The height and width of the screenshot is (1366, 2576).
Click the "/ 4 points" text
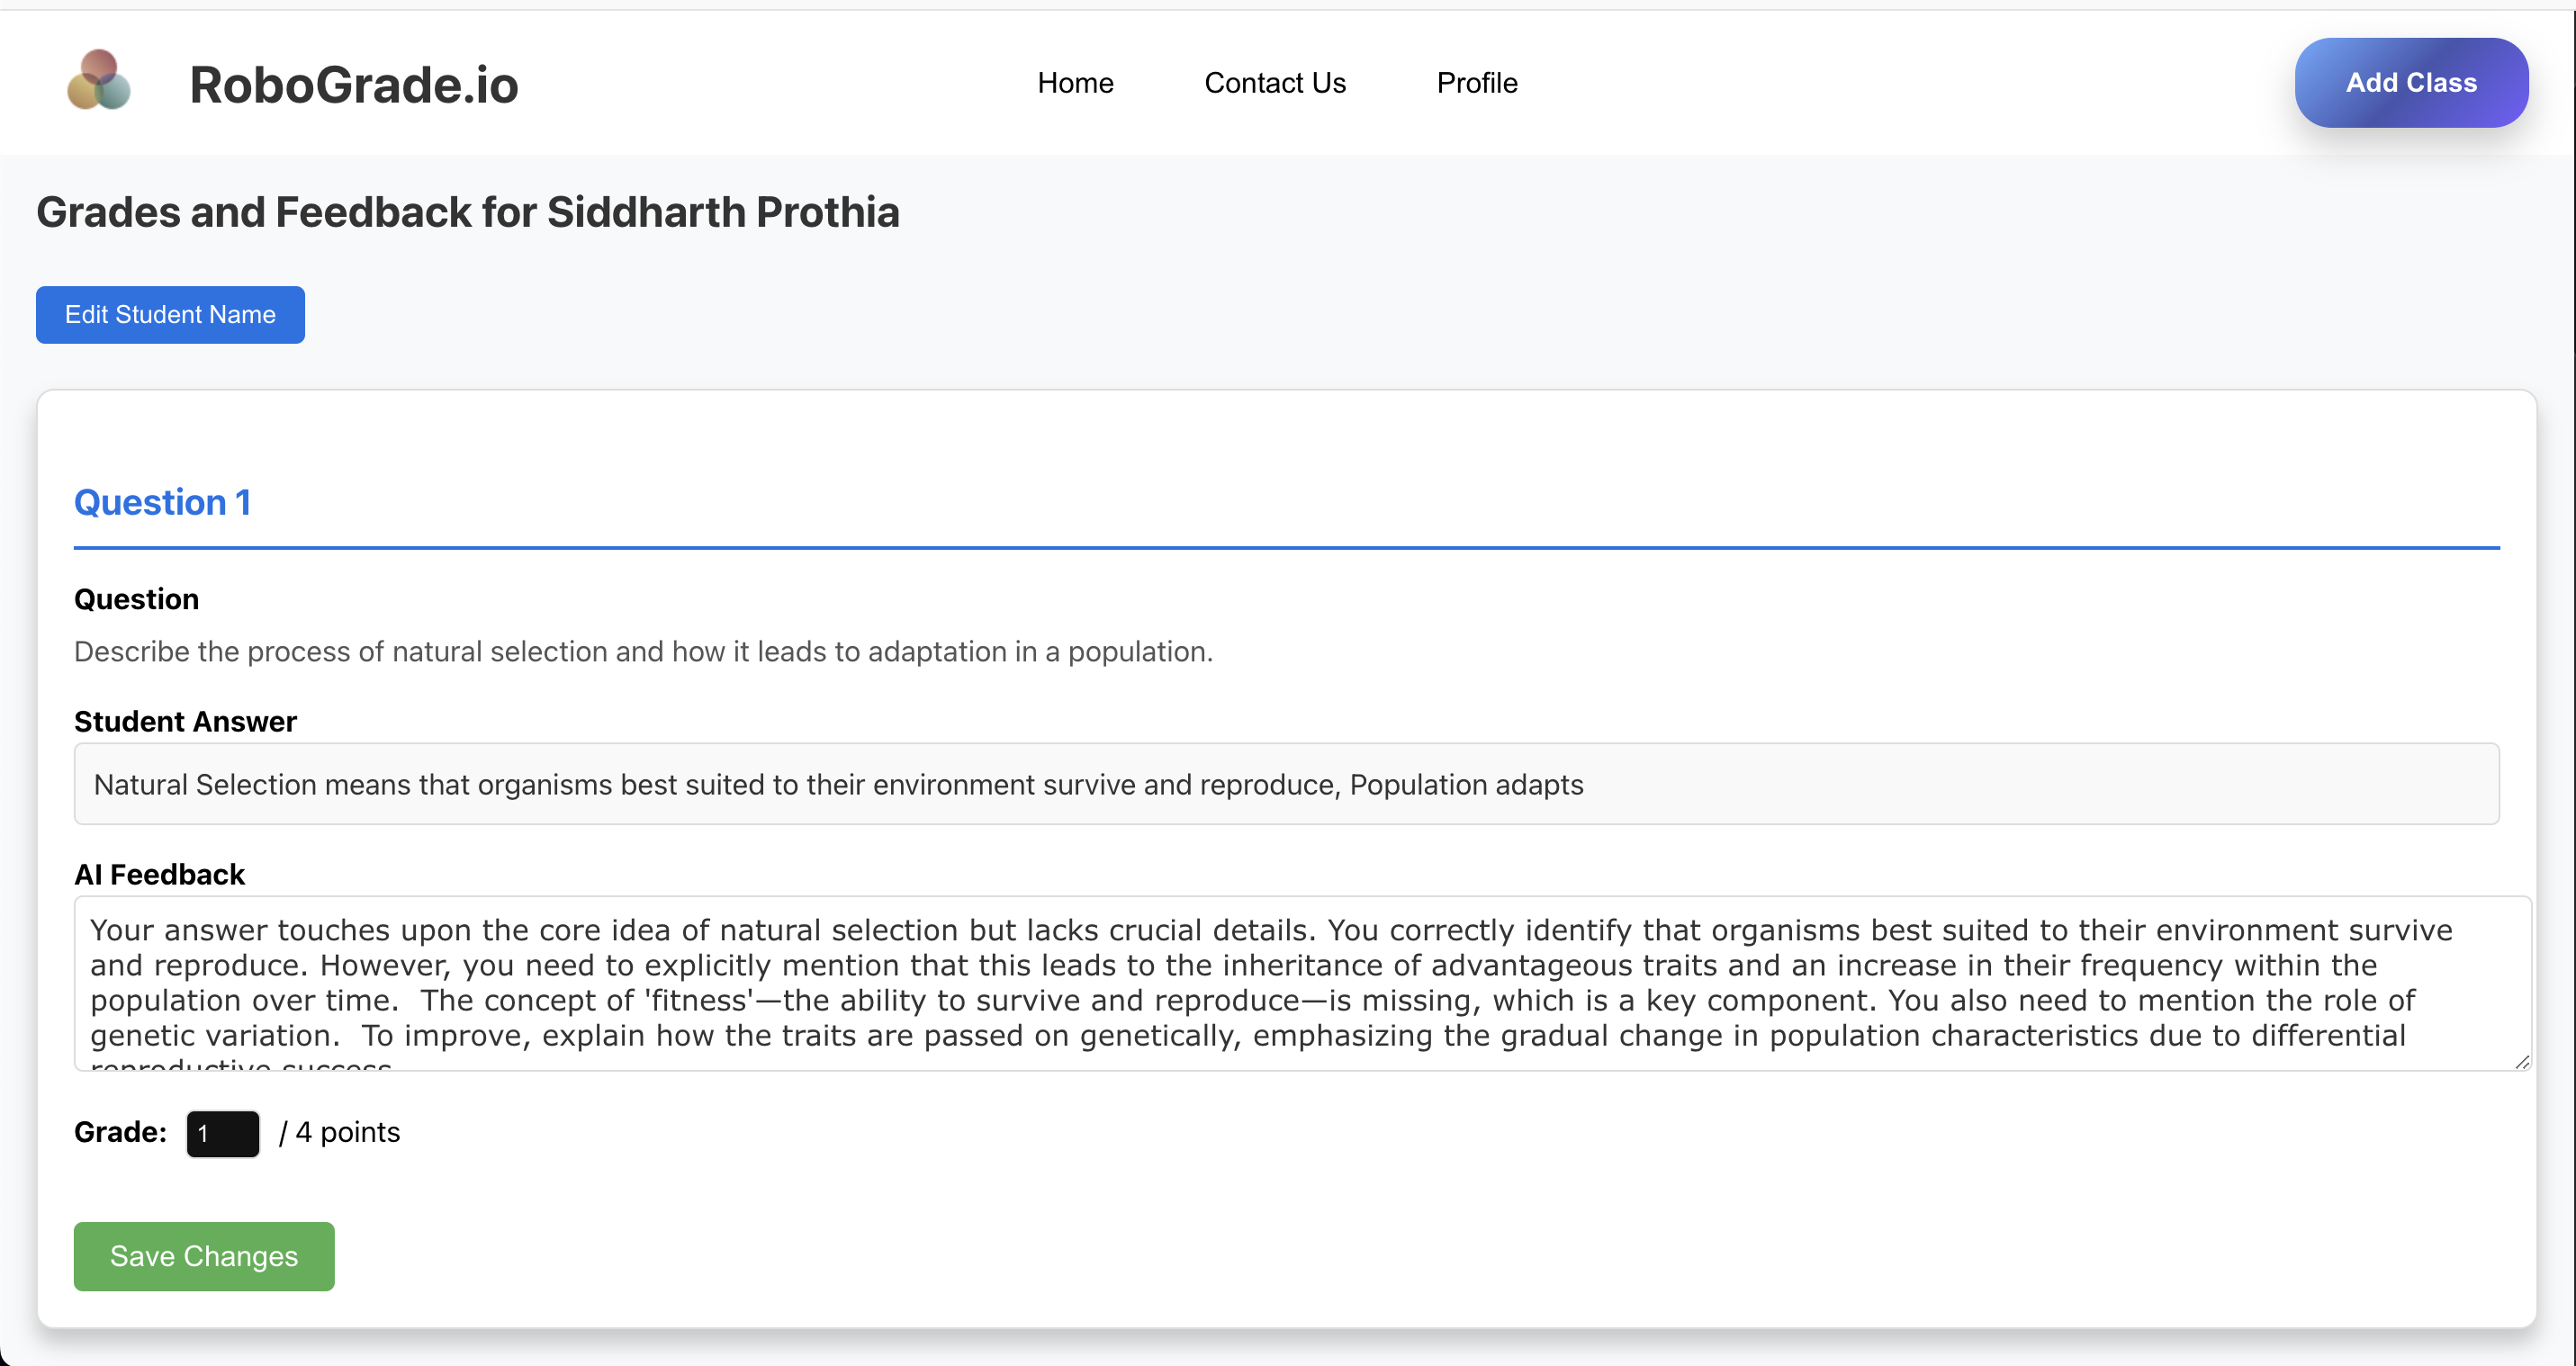point(340,1132)
